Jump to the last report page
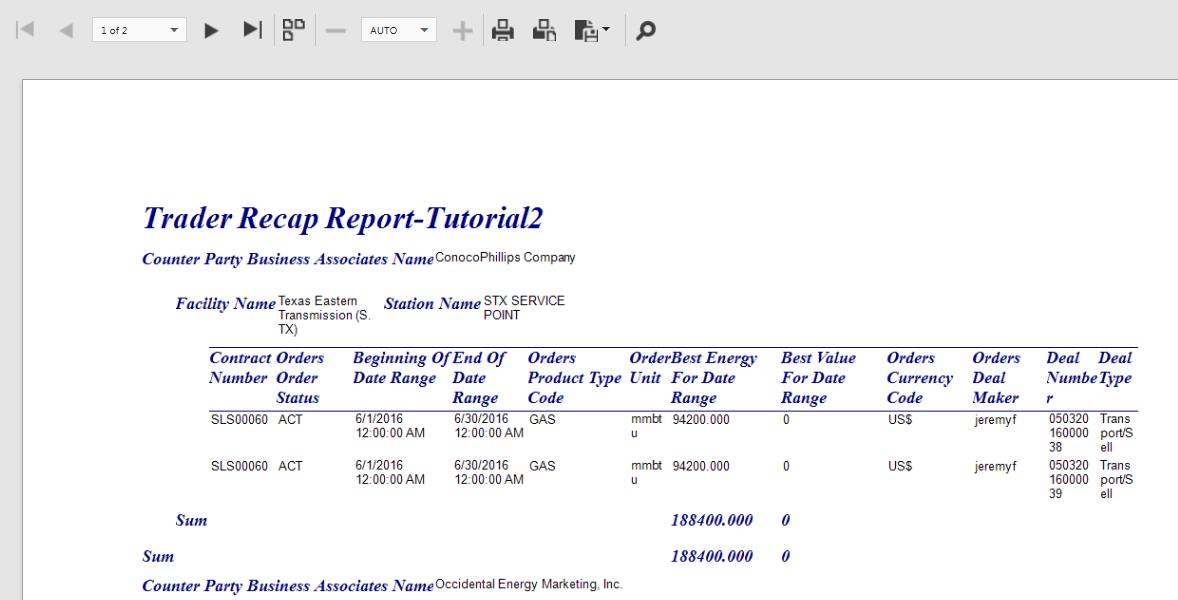Viewport: 1178px width, 600px height. [253, 31]
